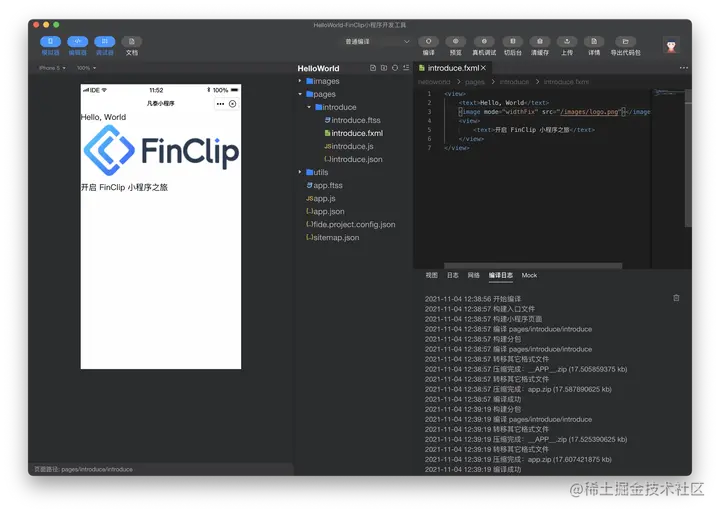Click the code minimap preview
720x513 pixels.
(667, 93)
